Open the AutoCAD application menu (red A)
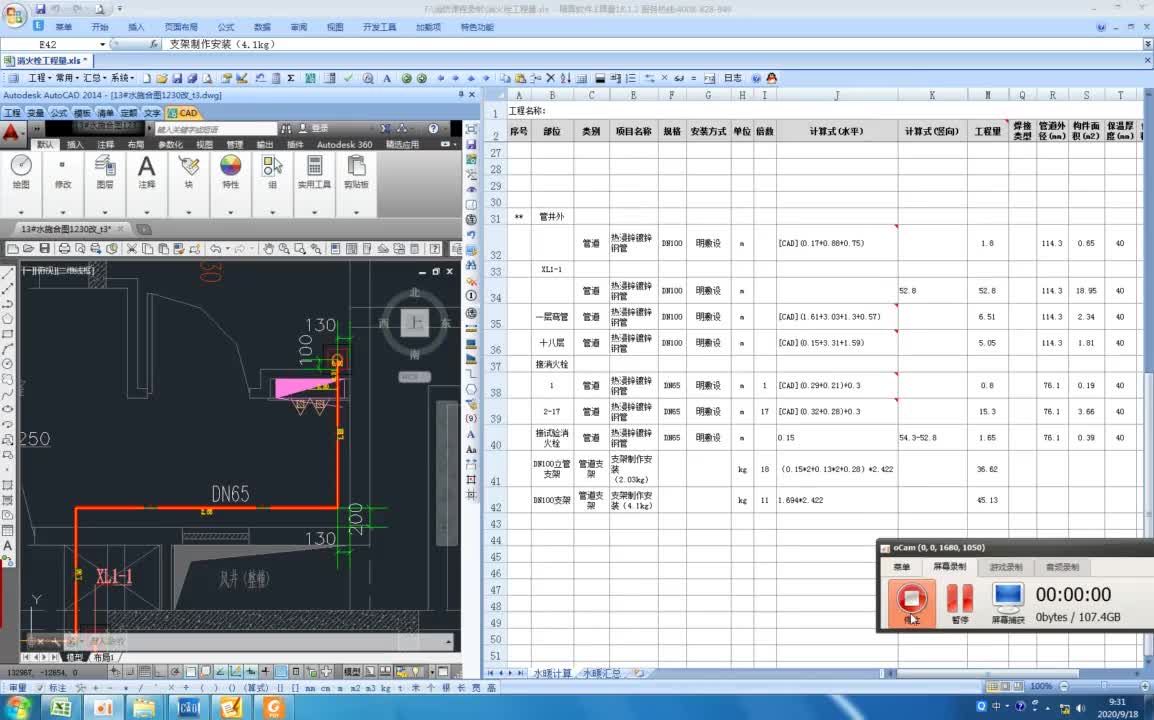 coord(11,133)
